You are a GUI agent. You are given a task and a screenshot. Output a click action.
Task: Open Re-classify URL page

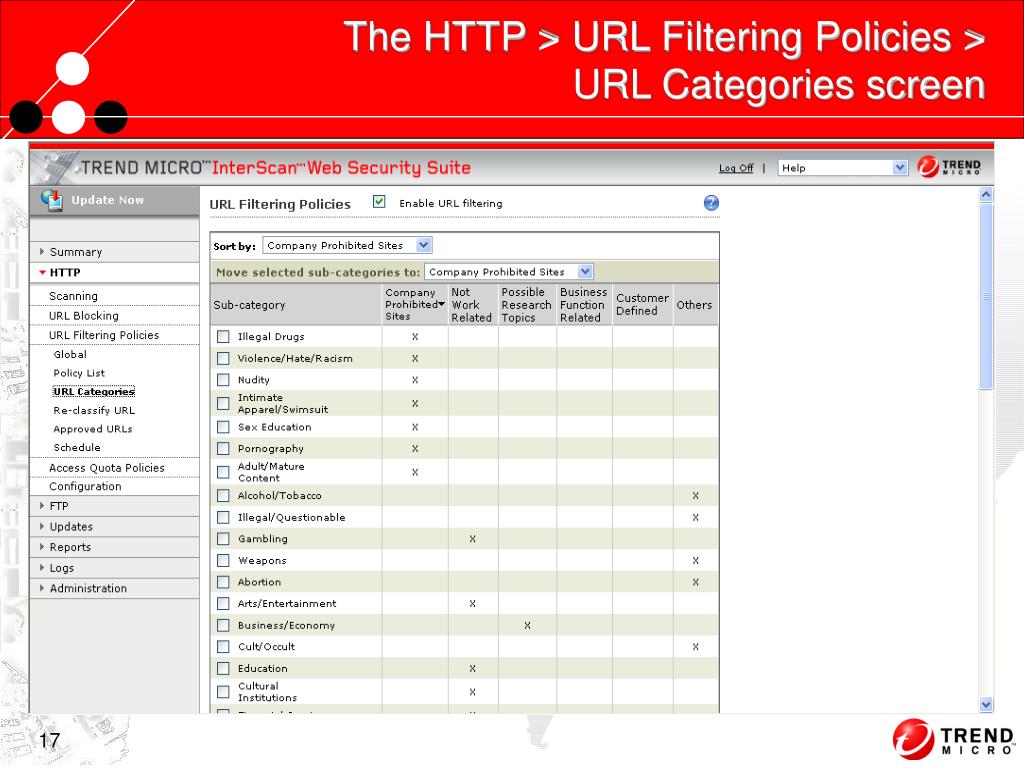pyautogui.click(x=94, y=410)
